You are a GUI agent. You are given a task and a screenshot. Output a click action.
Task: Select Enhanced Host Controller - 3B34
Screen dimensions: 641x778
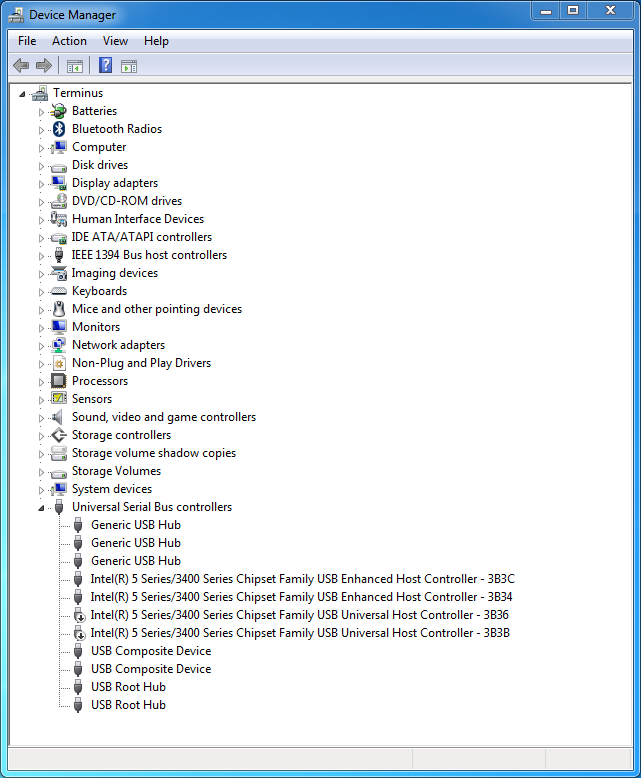coord(301,597)
